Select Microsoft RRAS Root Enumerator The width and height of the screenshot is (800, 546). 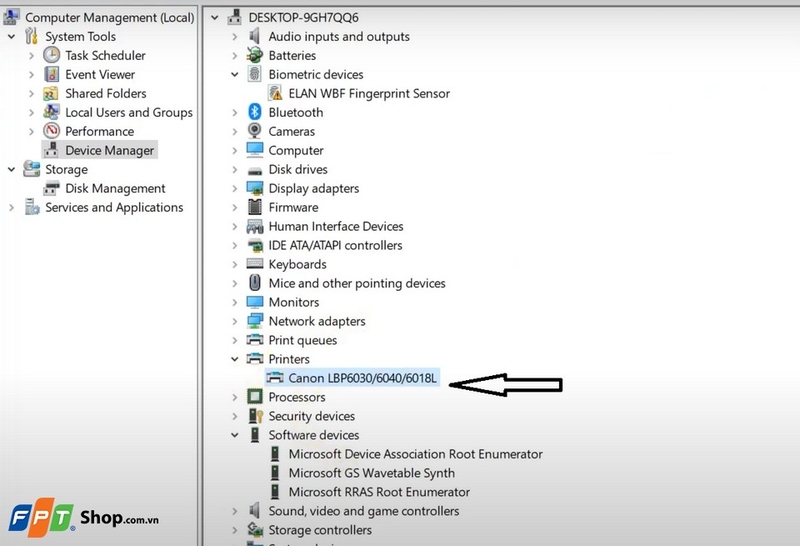pyautogui.click(x=379, y=492)
